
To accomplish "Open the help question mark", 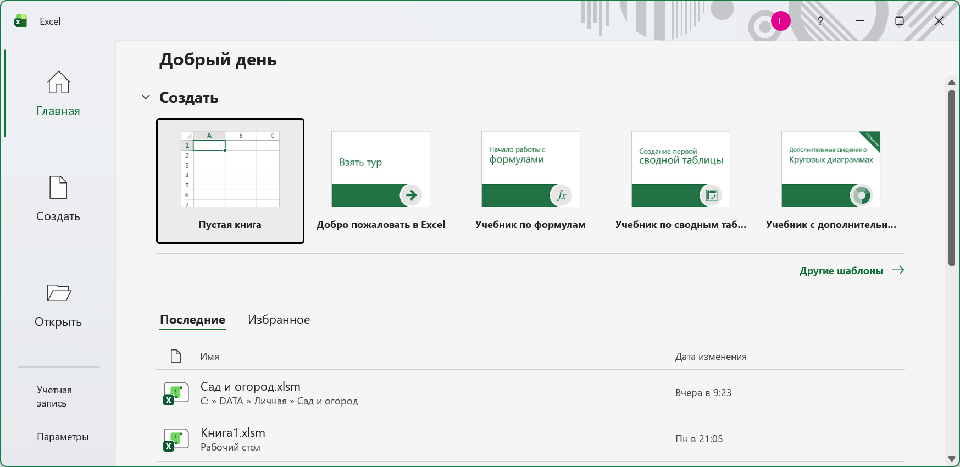I will point(820,21).
